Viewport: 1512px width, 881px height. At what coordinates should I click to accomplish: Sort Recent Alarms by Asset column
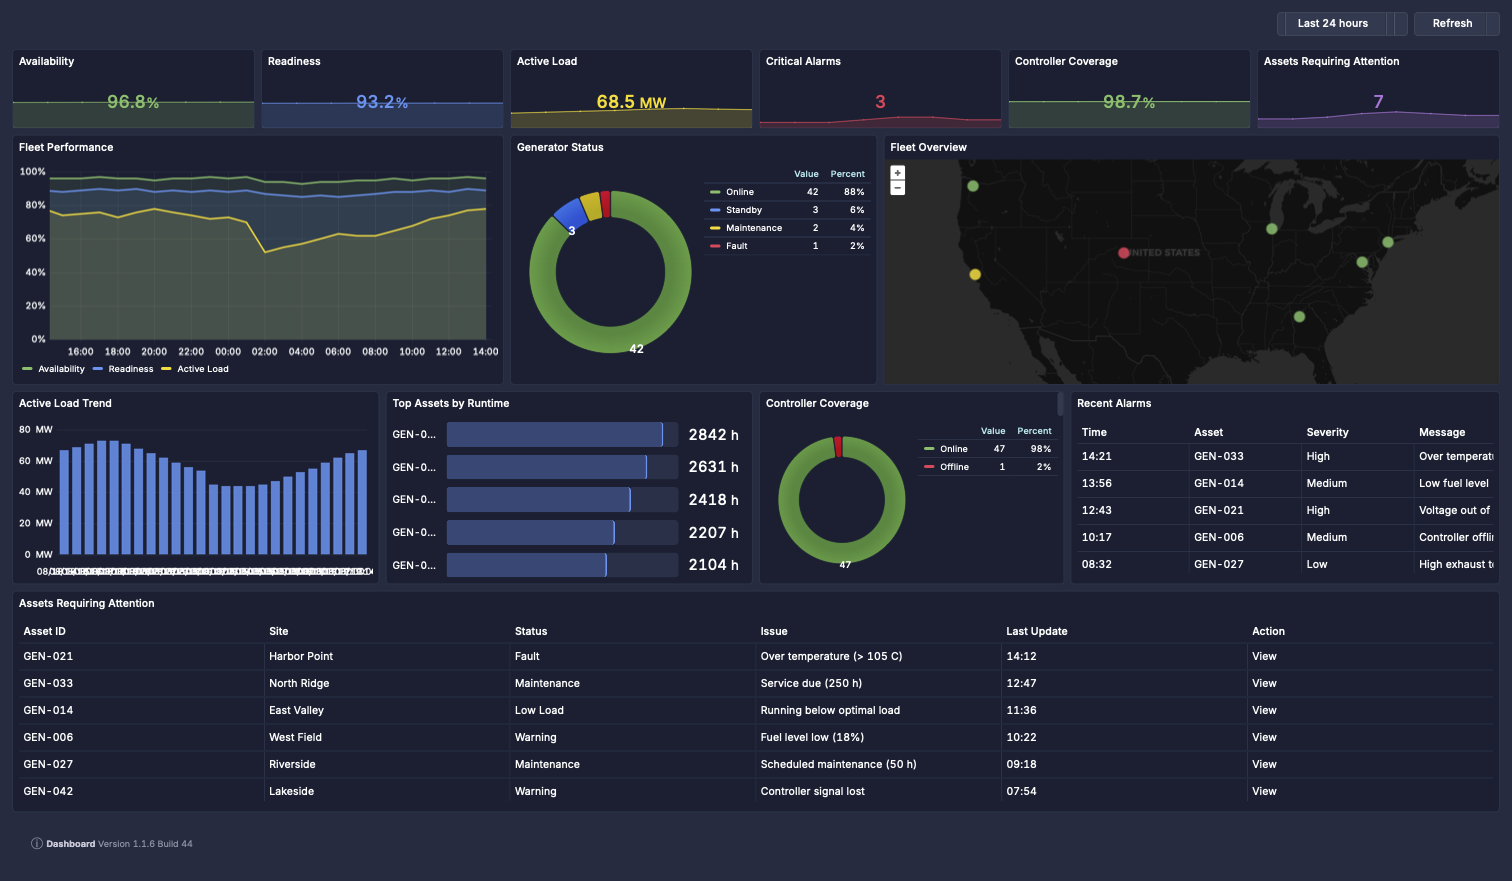coord(1208,432)
